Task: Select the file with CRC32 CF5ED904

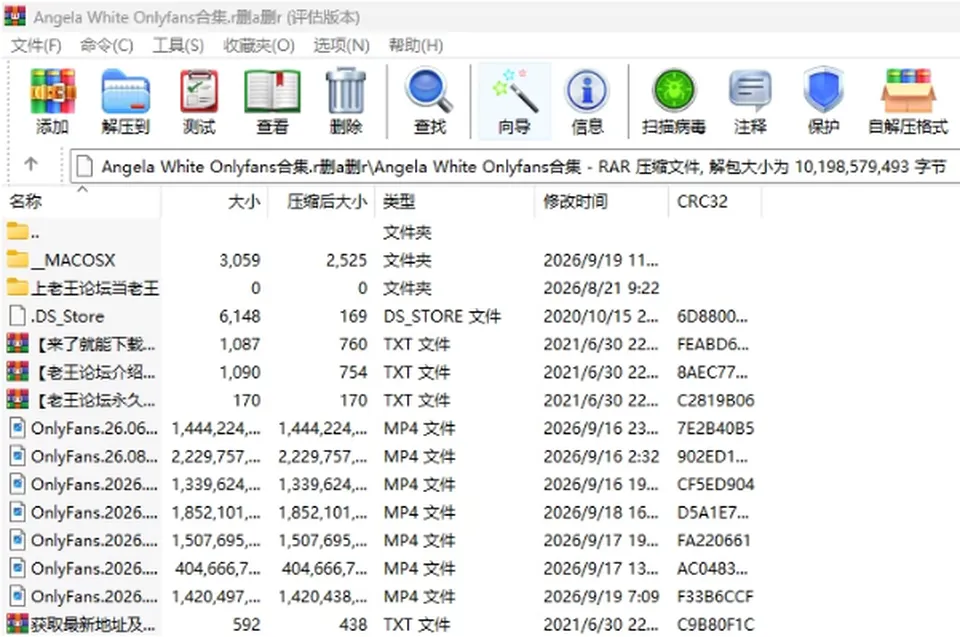Action: pyautogui.click(x=380, y=484)
